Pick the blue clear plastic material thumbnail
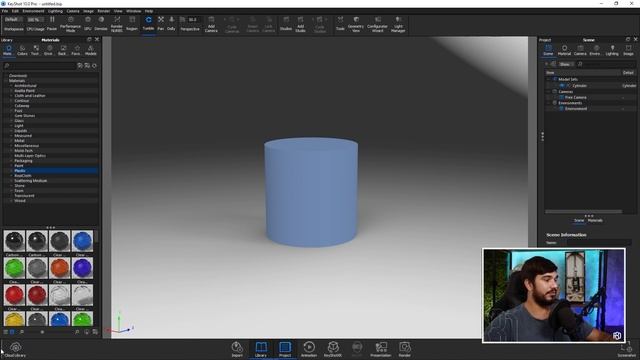Screen dimensions: 640x360 click(x=82, y=241)
